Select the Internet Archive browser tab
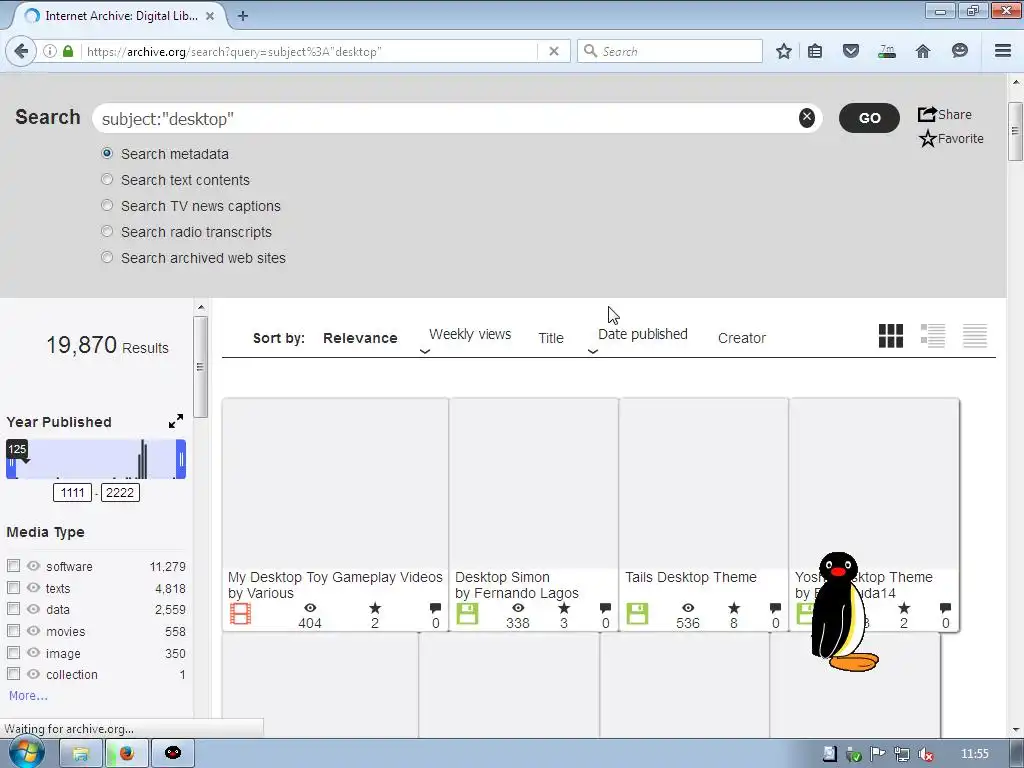Image resolution: width=1024 pixels, height=768 pixels. (121, 16)
